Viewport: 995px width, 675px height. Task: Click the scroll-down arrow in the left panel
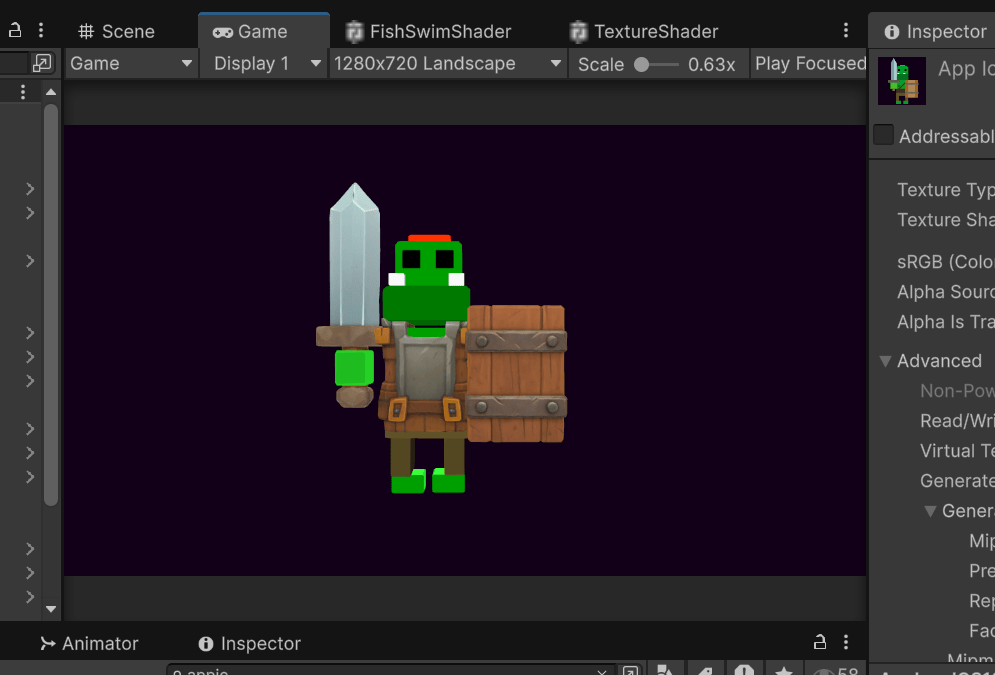(51, 607)
